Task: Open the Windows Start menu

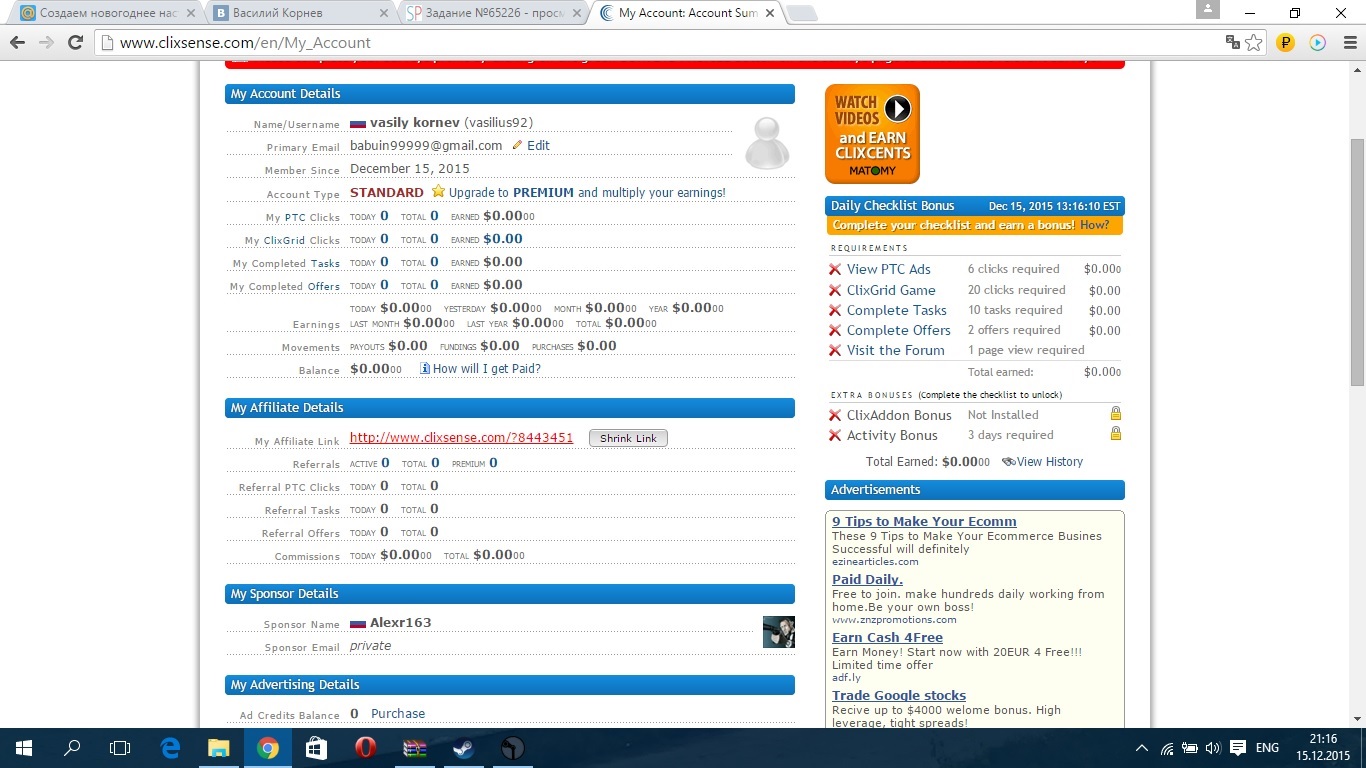Action: click(x=24, y=748)
